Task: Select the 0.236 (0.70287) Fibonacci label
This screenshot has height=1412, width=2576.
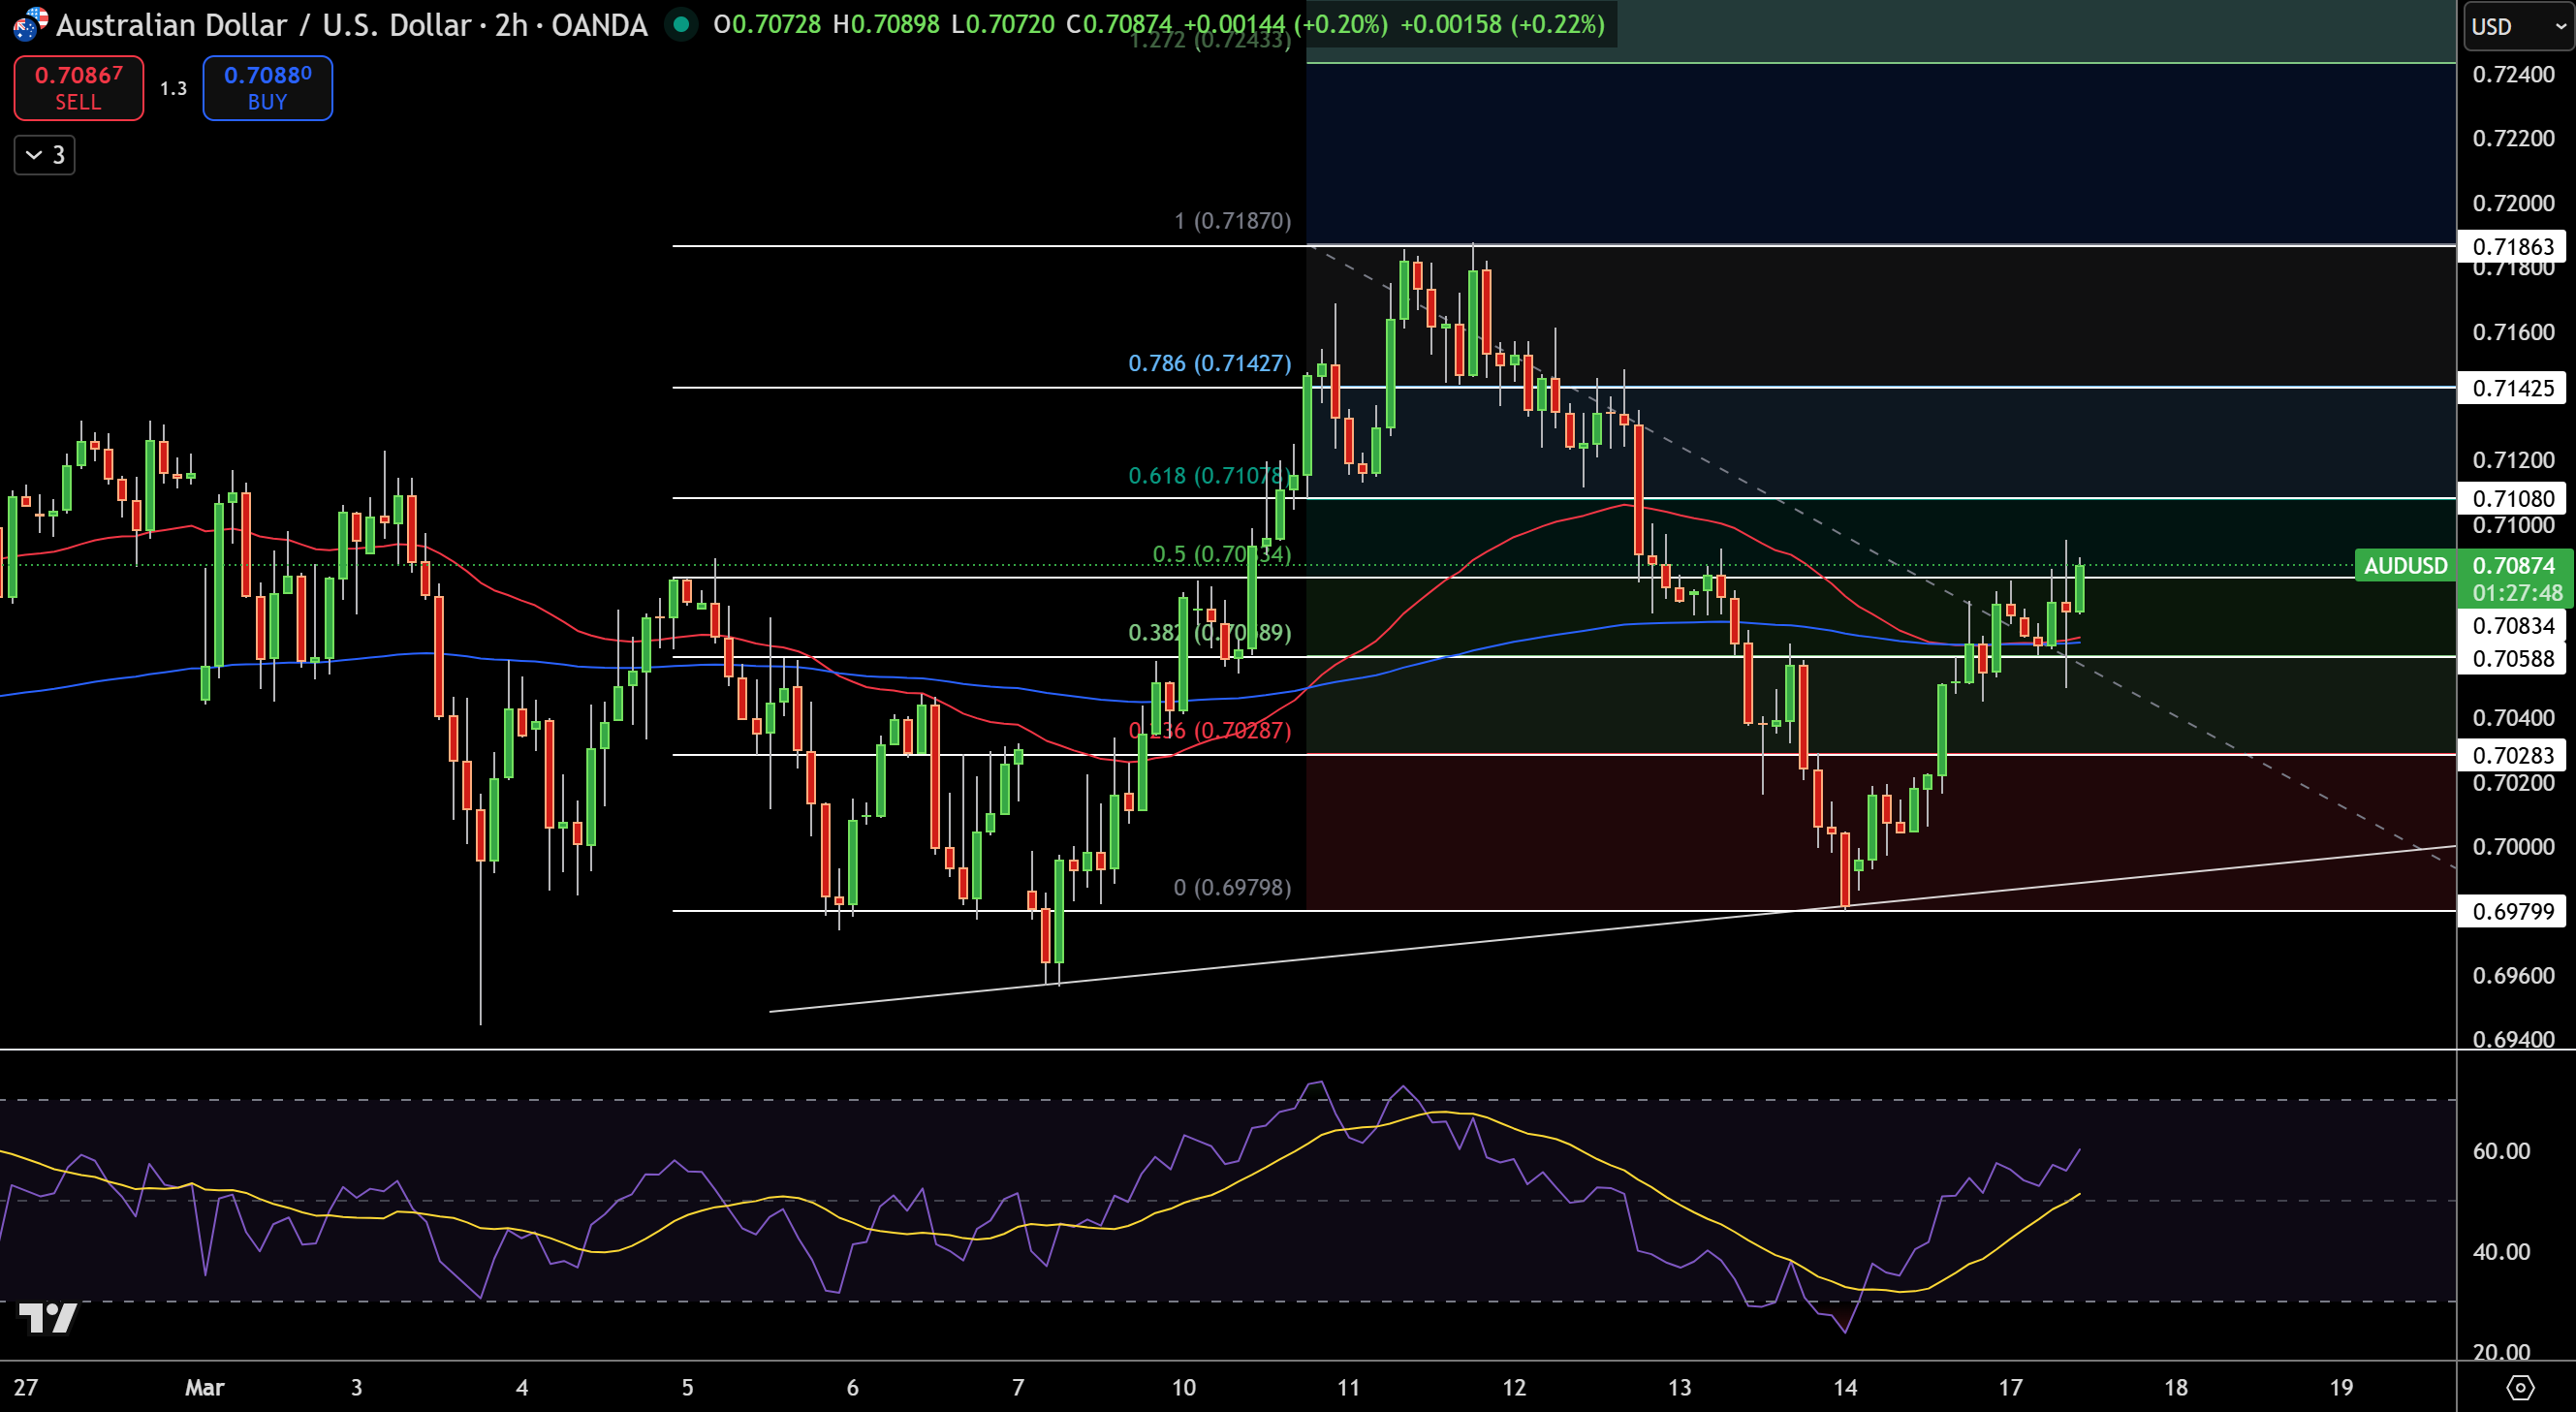Action: (1209, 730)
